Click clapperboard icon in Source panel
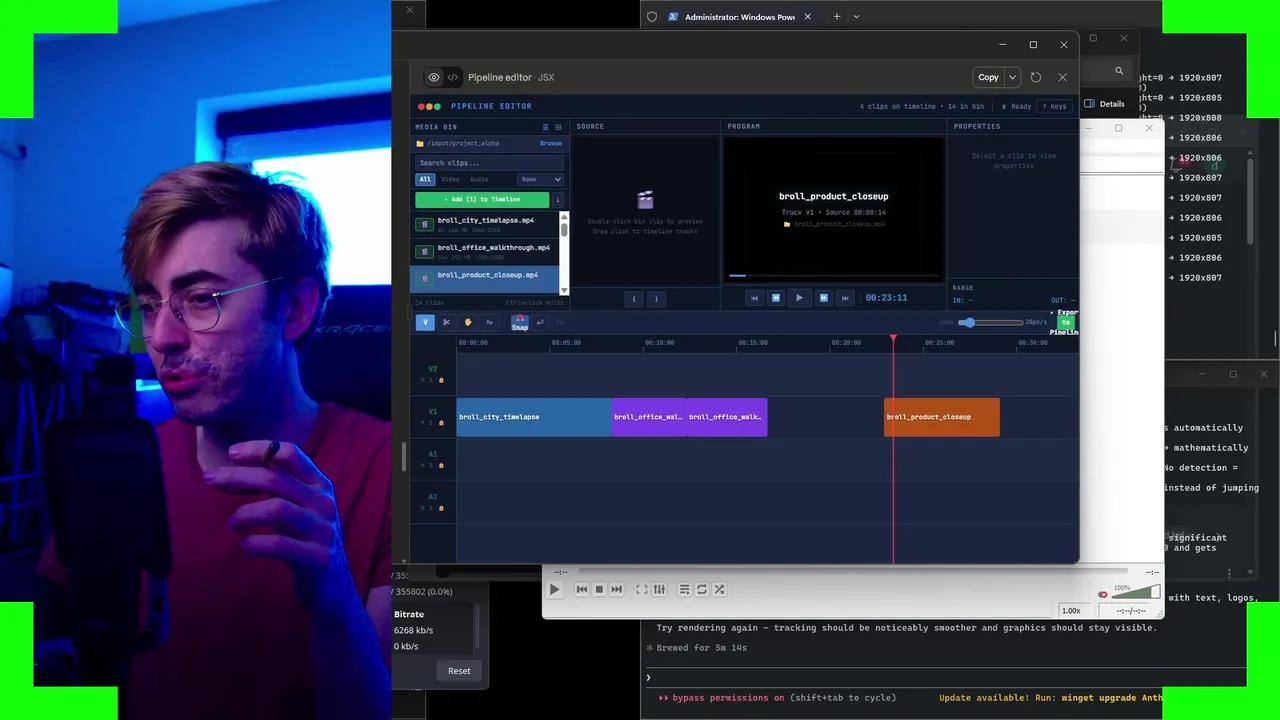Image resolution: width=1280 pixels, height=720 pixels. [x=645, y=200]
